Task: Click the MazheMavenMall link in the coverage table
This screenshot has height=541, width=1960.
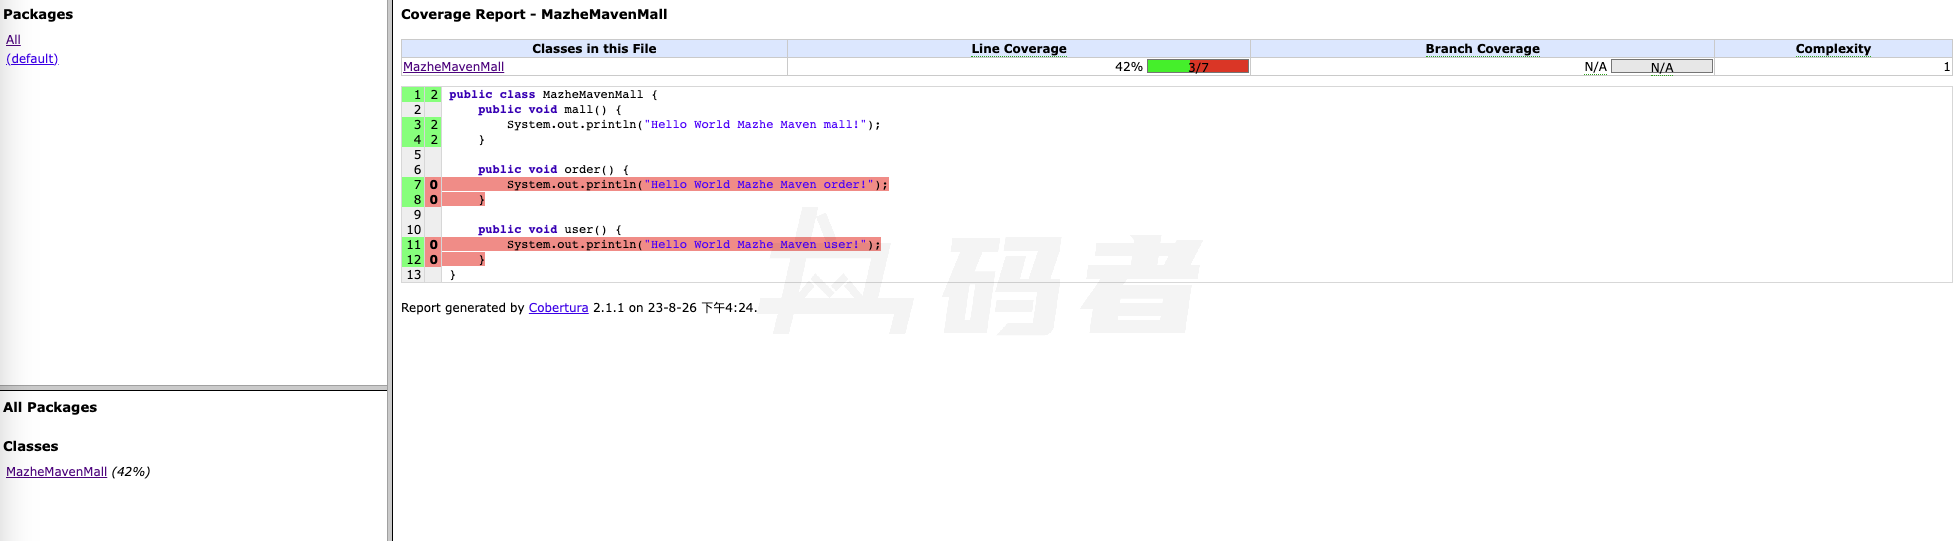Action: pyautogui.click(x=453, y=67)
